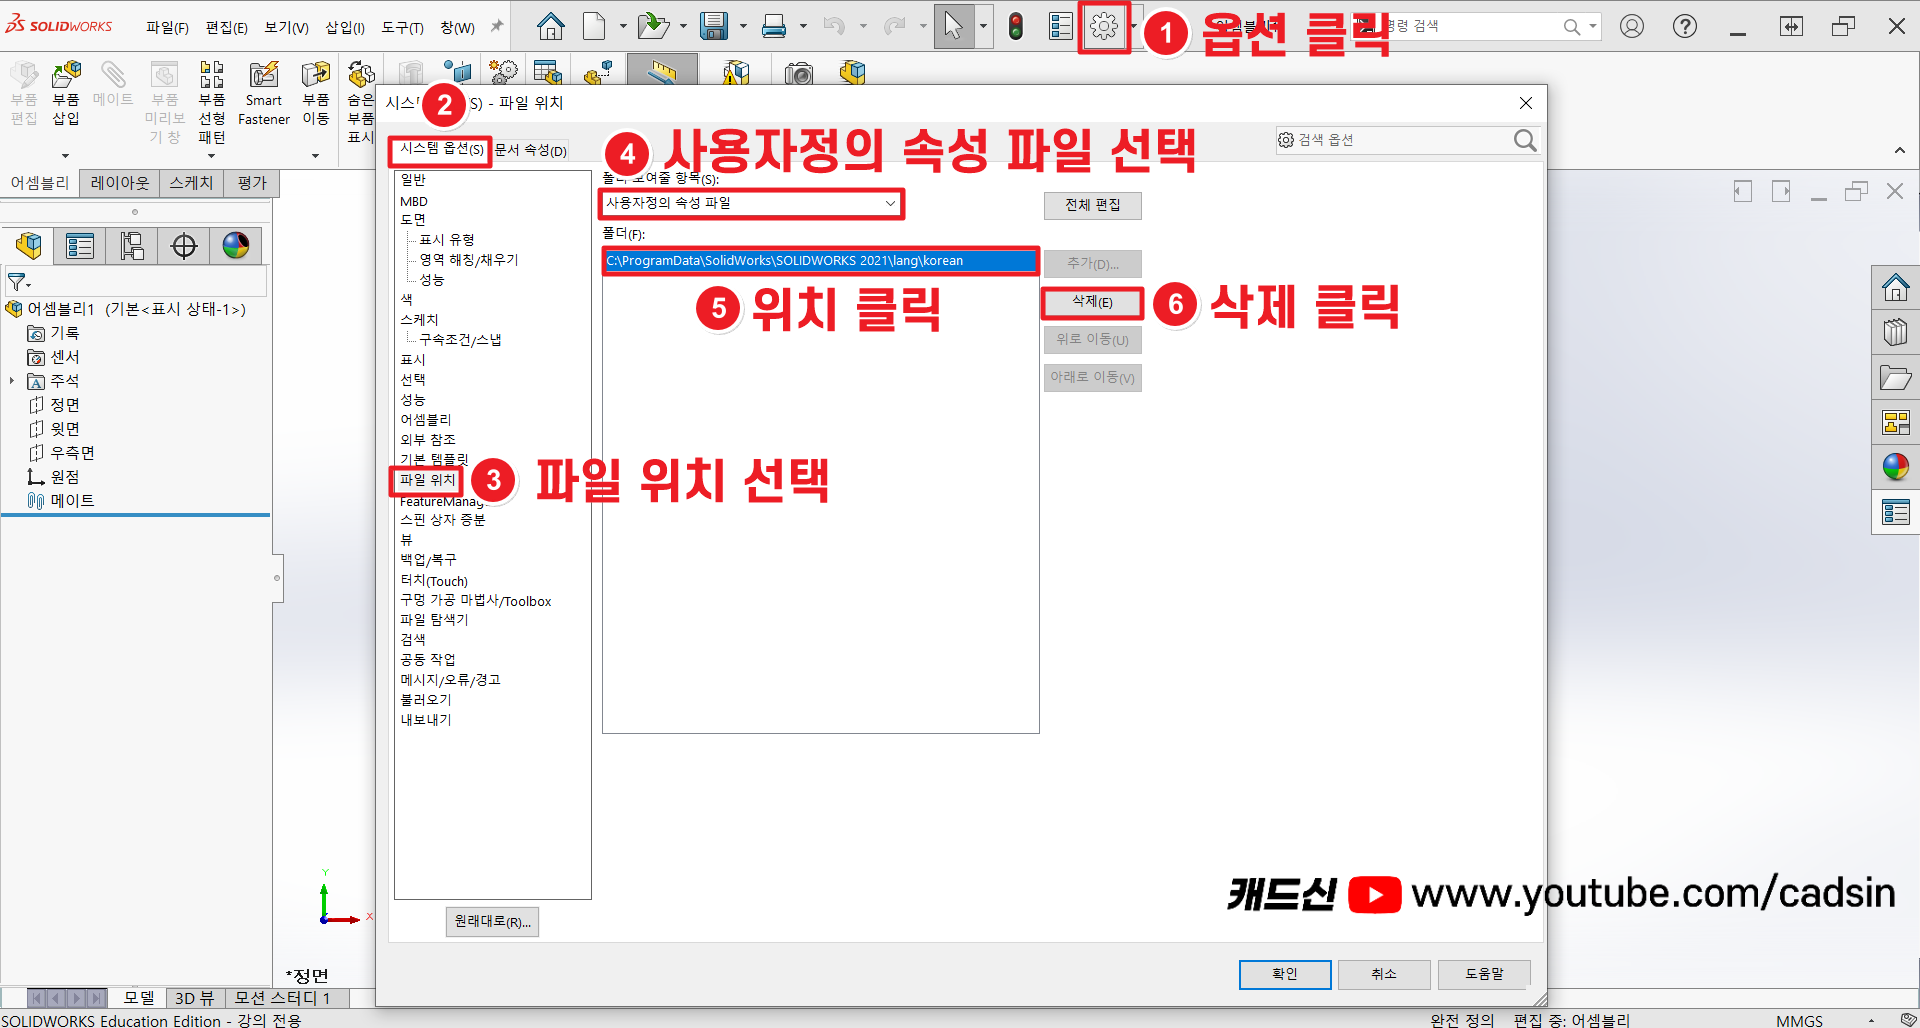Expand the Save button dropdown arrow
Screen dimensions: 1920x1028
743,27
